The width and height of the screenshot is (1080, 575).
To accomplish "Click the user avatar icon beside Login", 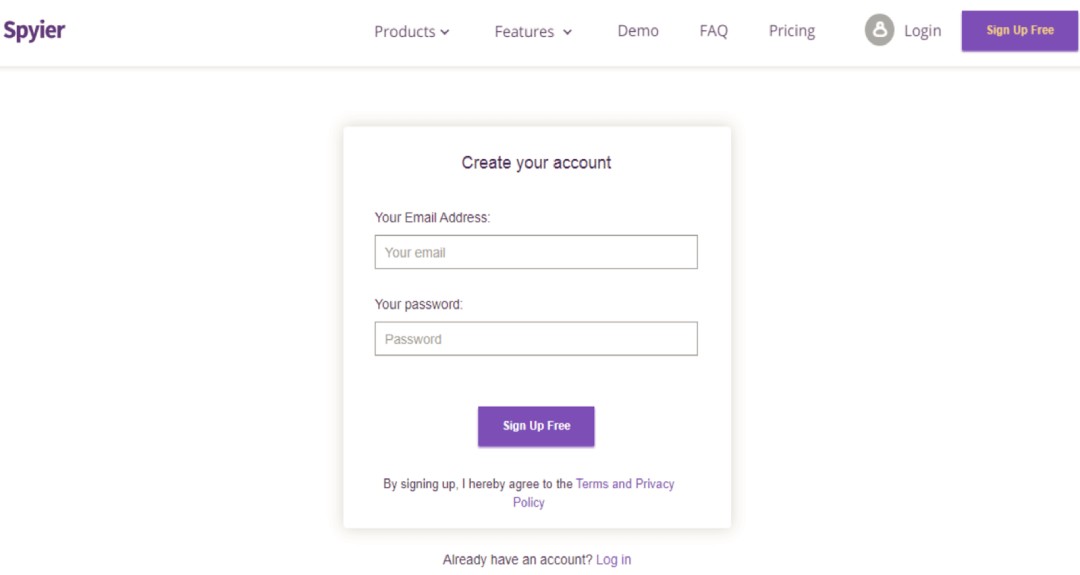I will (879, 30).
